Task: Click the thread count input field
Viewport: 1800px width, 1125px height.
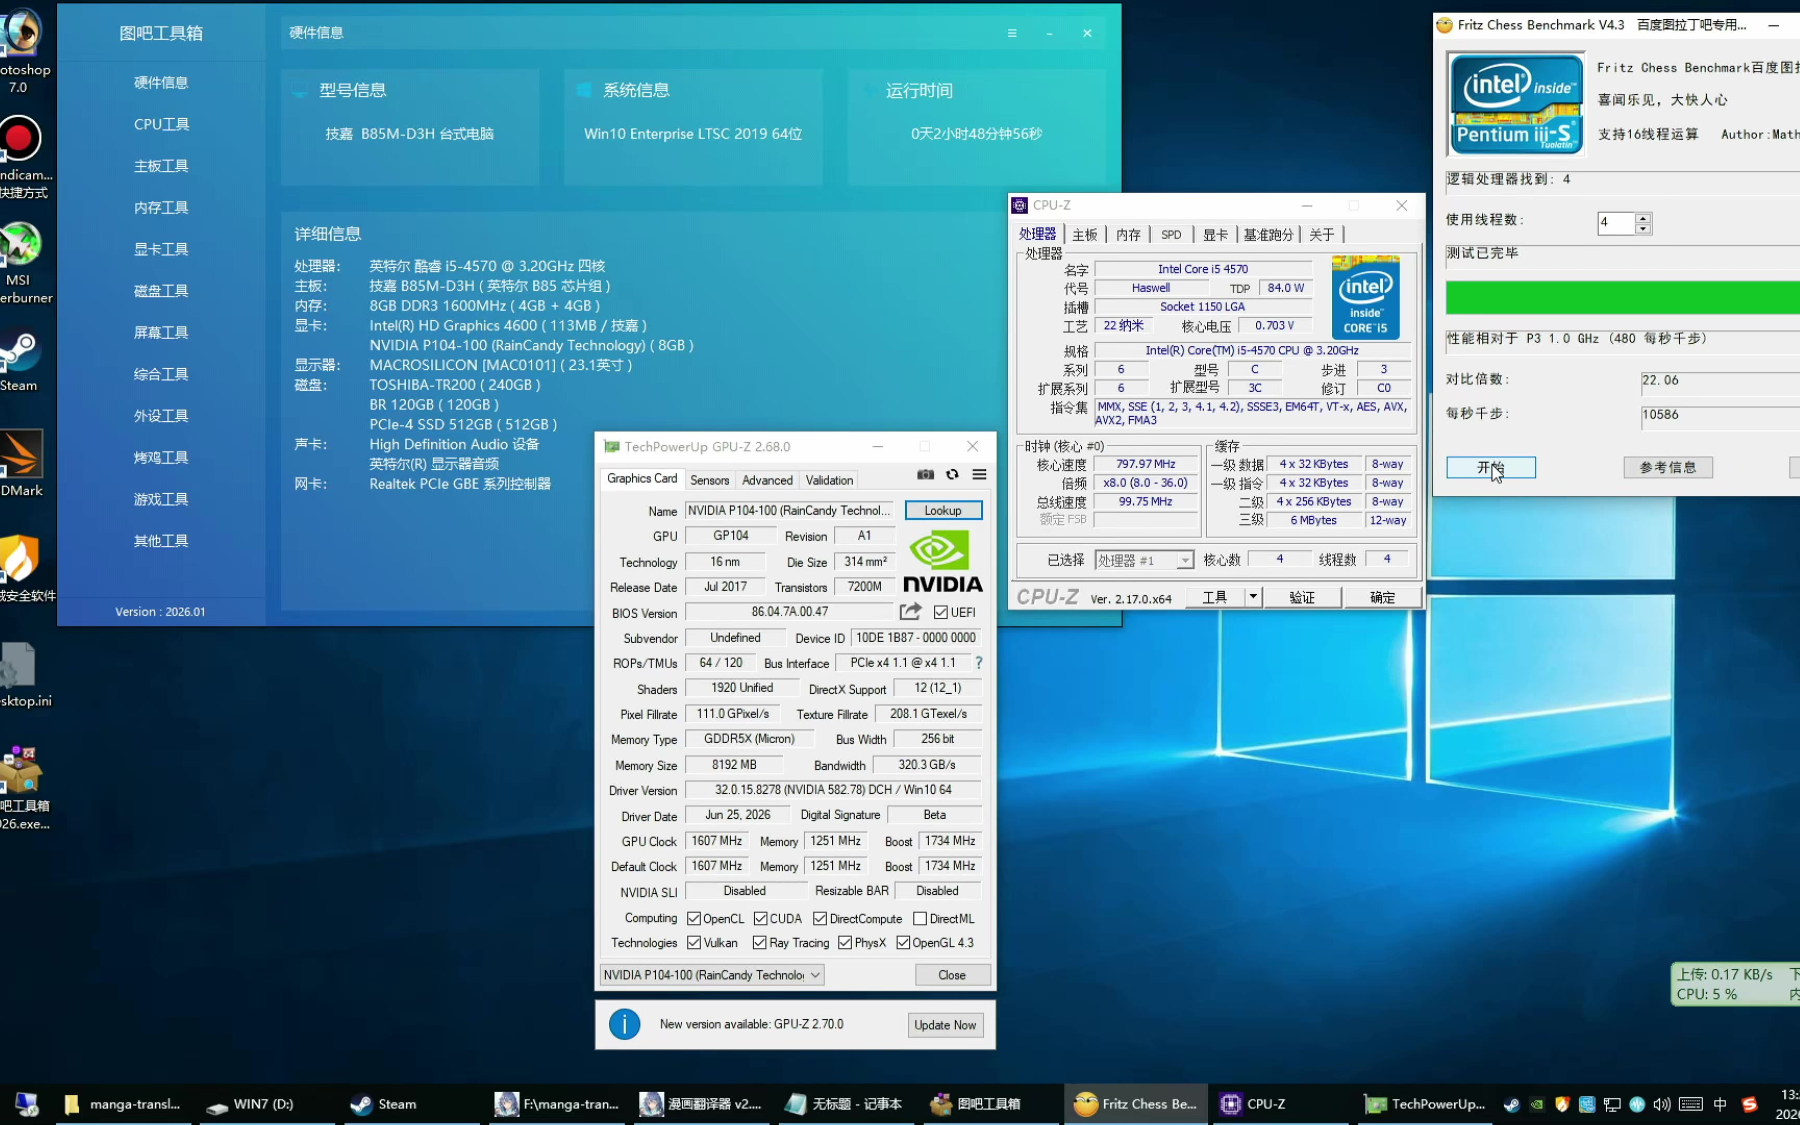Action: (1617, 223)
